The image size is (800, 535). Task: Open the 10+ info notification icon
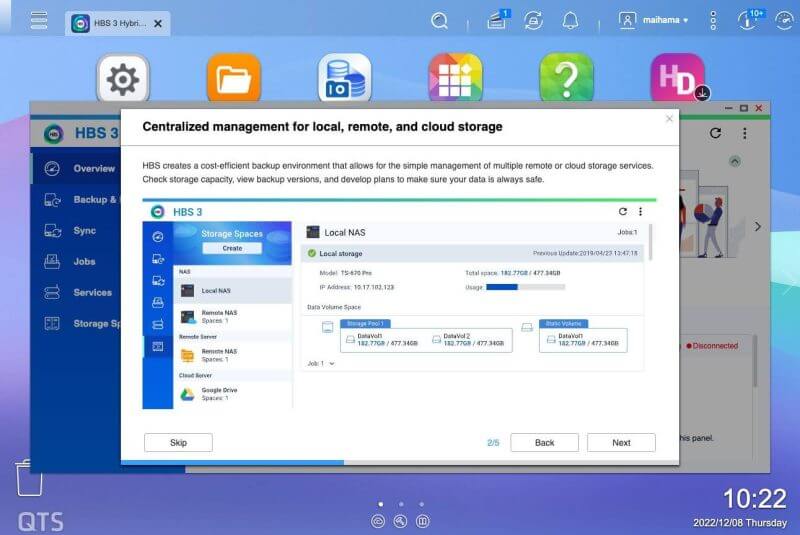point(749,19)
